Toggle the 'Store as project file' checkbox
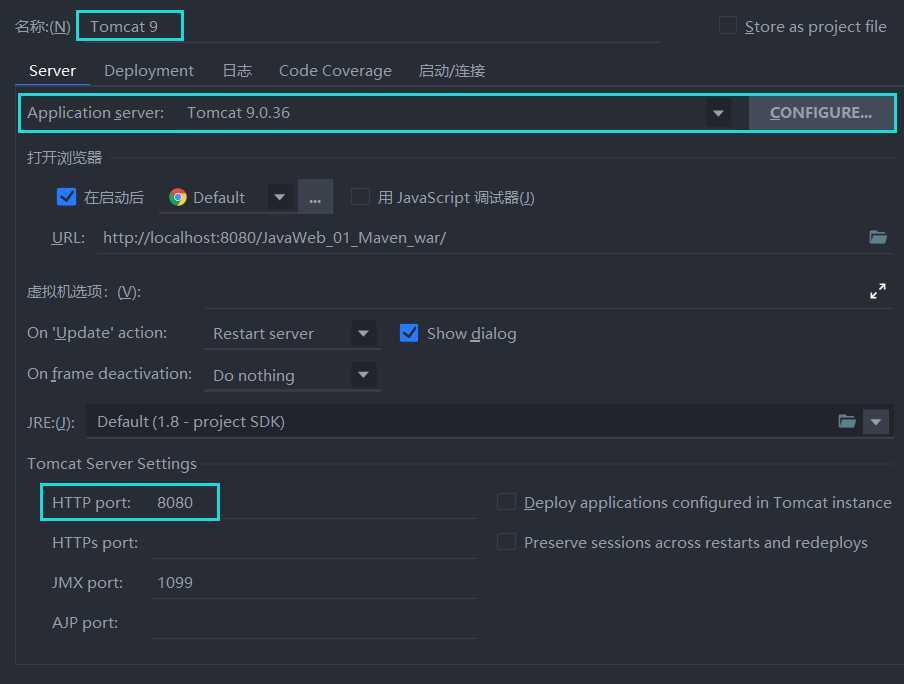The image size is (904, 684). point(728,26)
